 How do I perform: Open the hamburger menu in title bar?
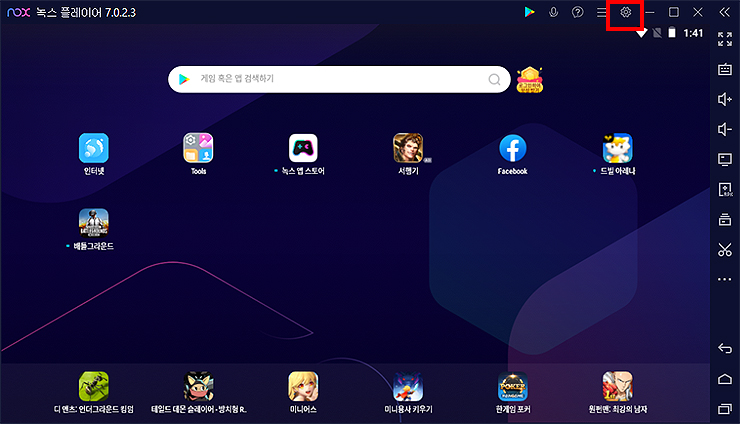(601, 12)
